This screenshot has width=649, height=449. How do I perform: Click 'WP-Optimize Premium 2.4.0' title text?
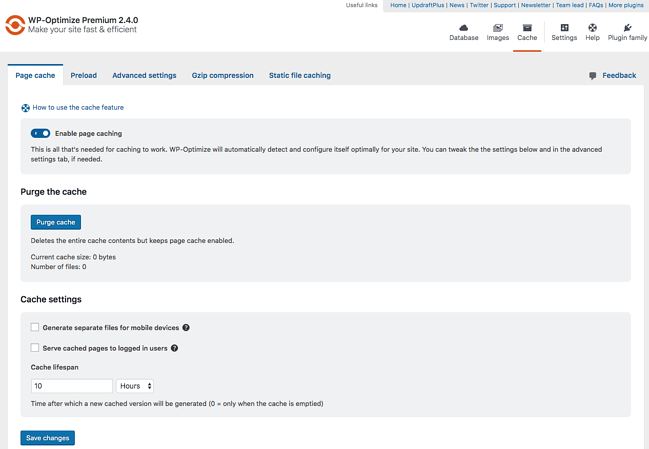pyautogui.click(x=83, y=20)
